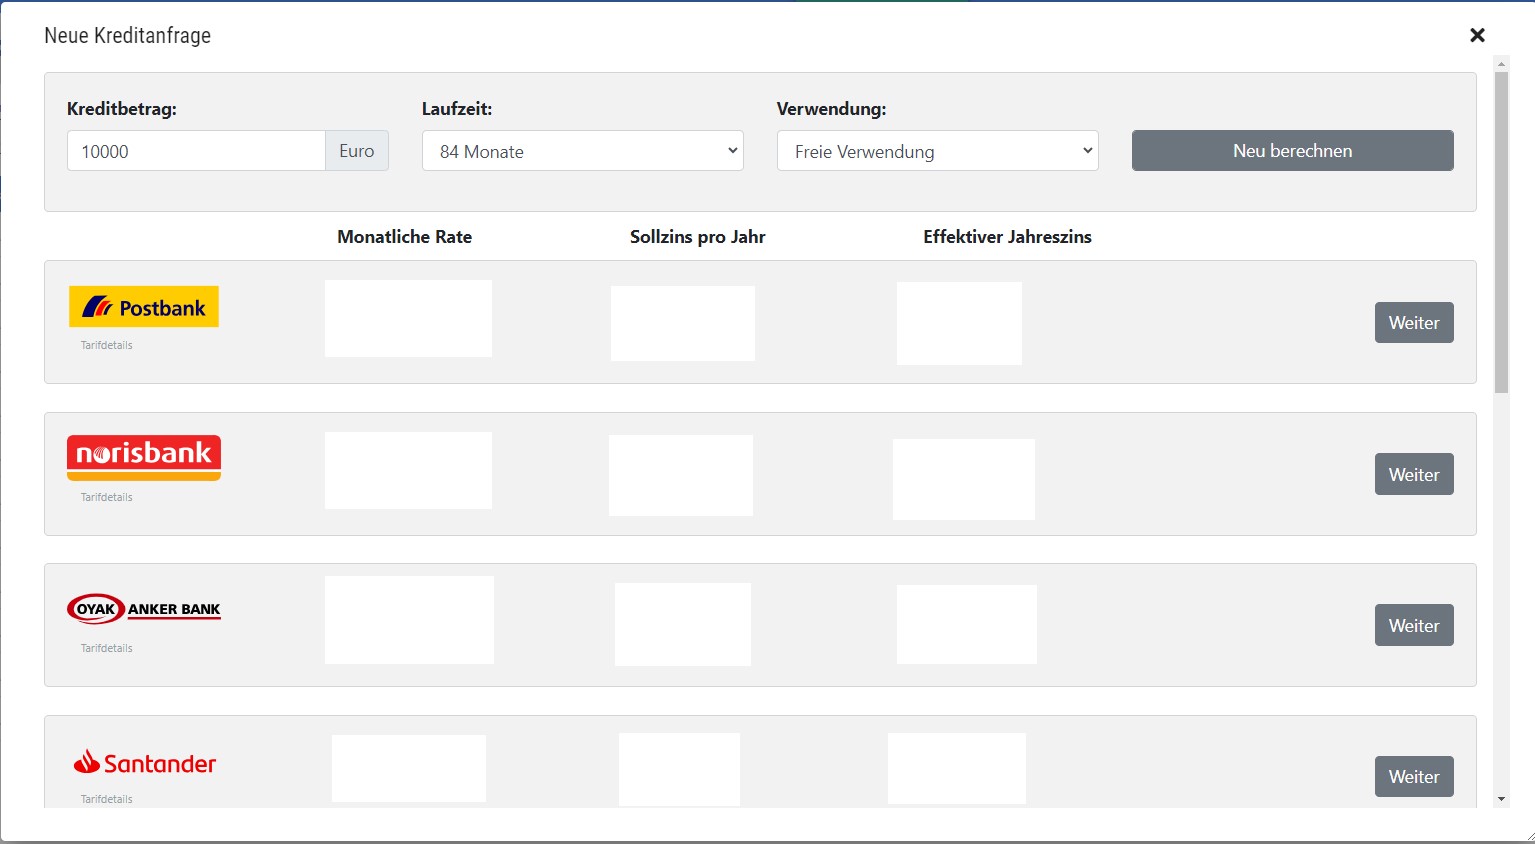Click the scrollbar down arrow
Screen dimensions: 1535x844
1501,800
